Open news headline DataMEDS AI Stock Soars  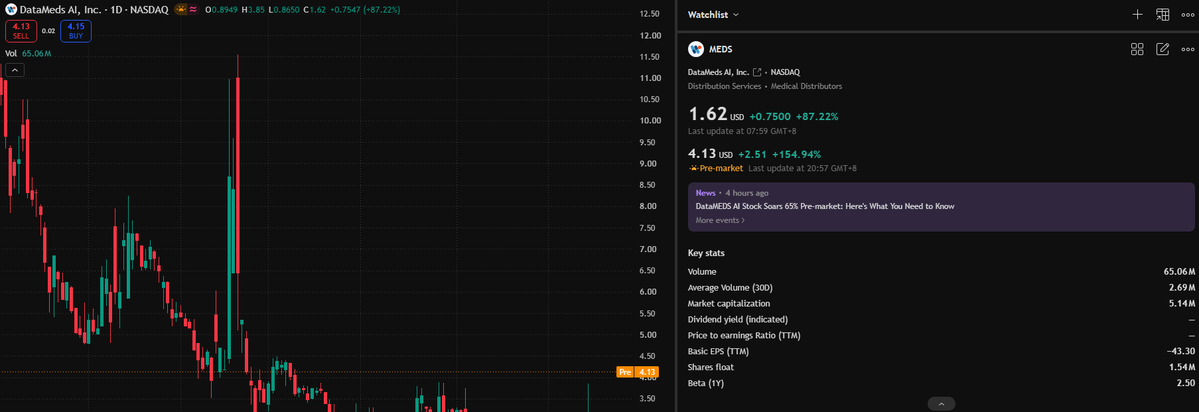[824, 206]
